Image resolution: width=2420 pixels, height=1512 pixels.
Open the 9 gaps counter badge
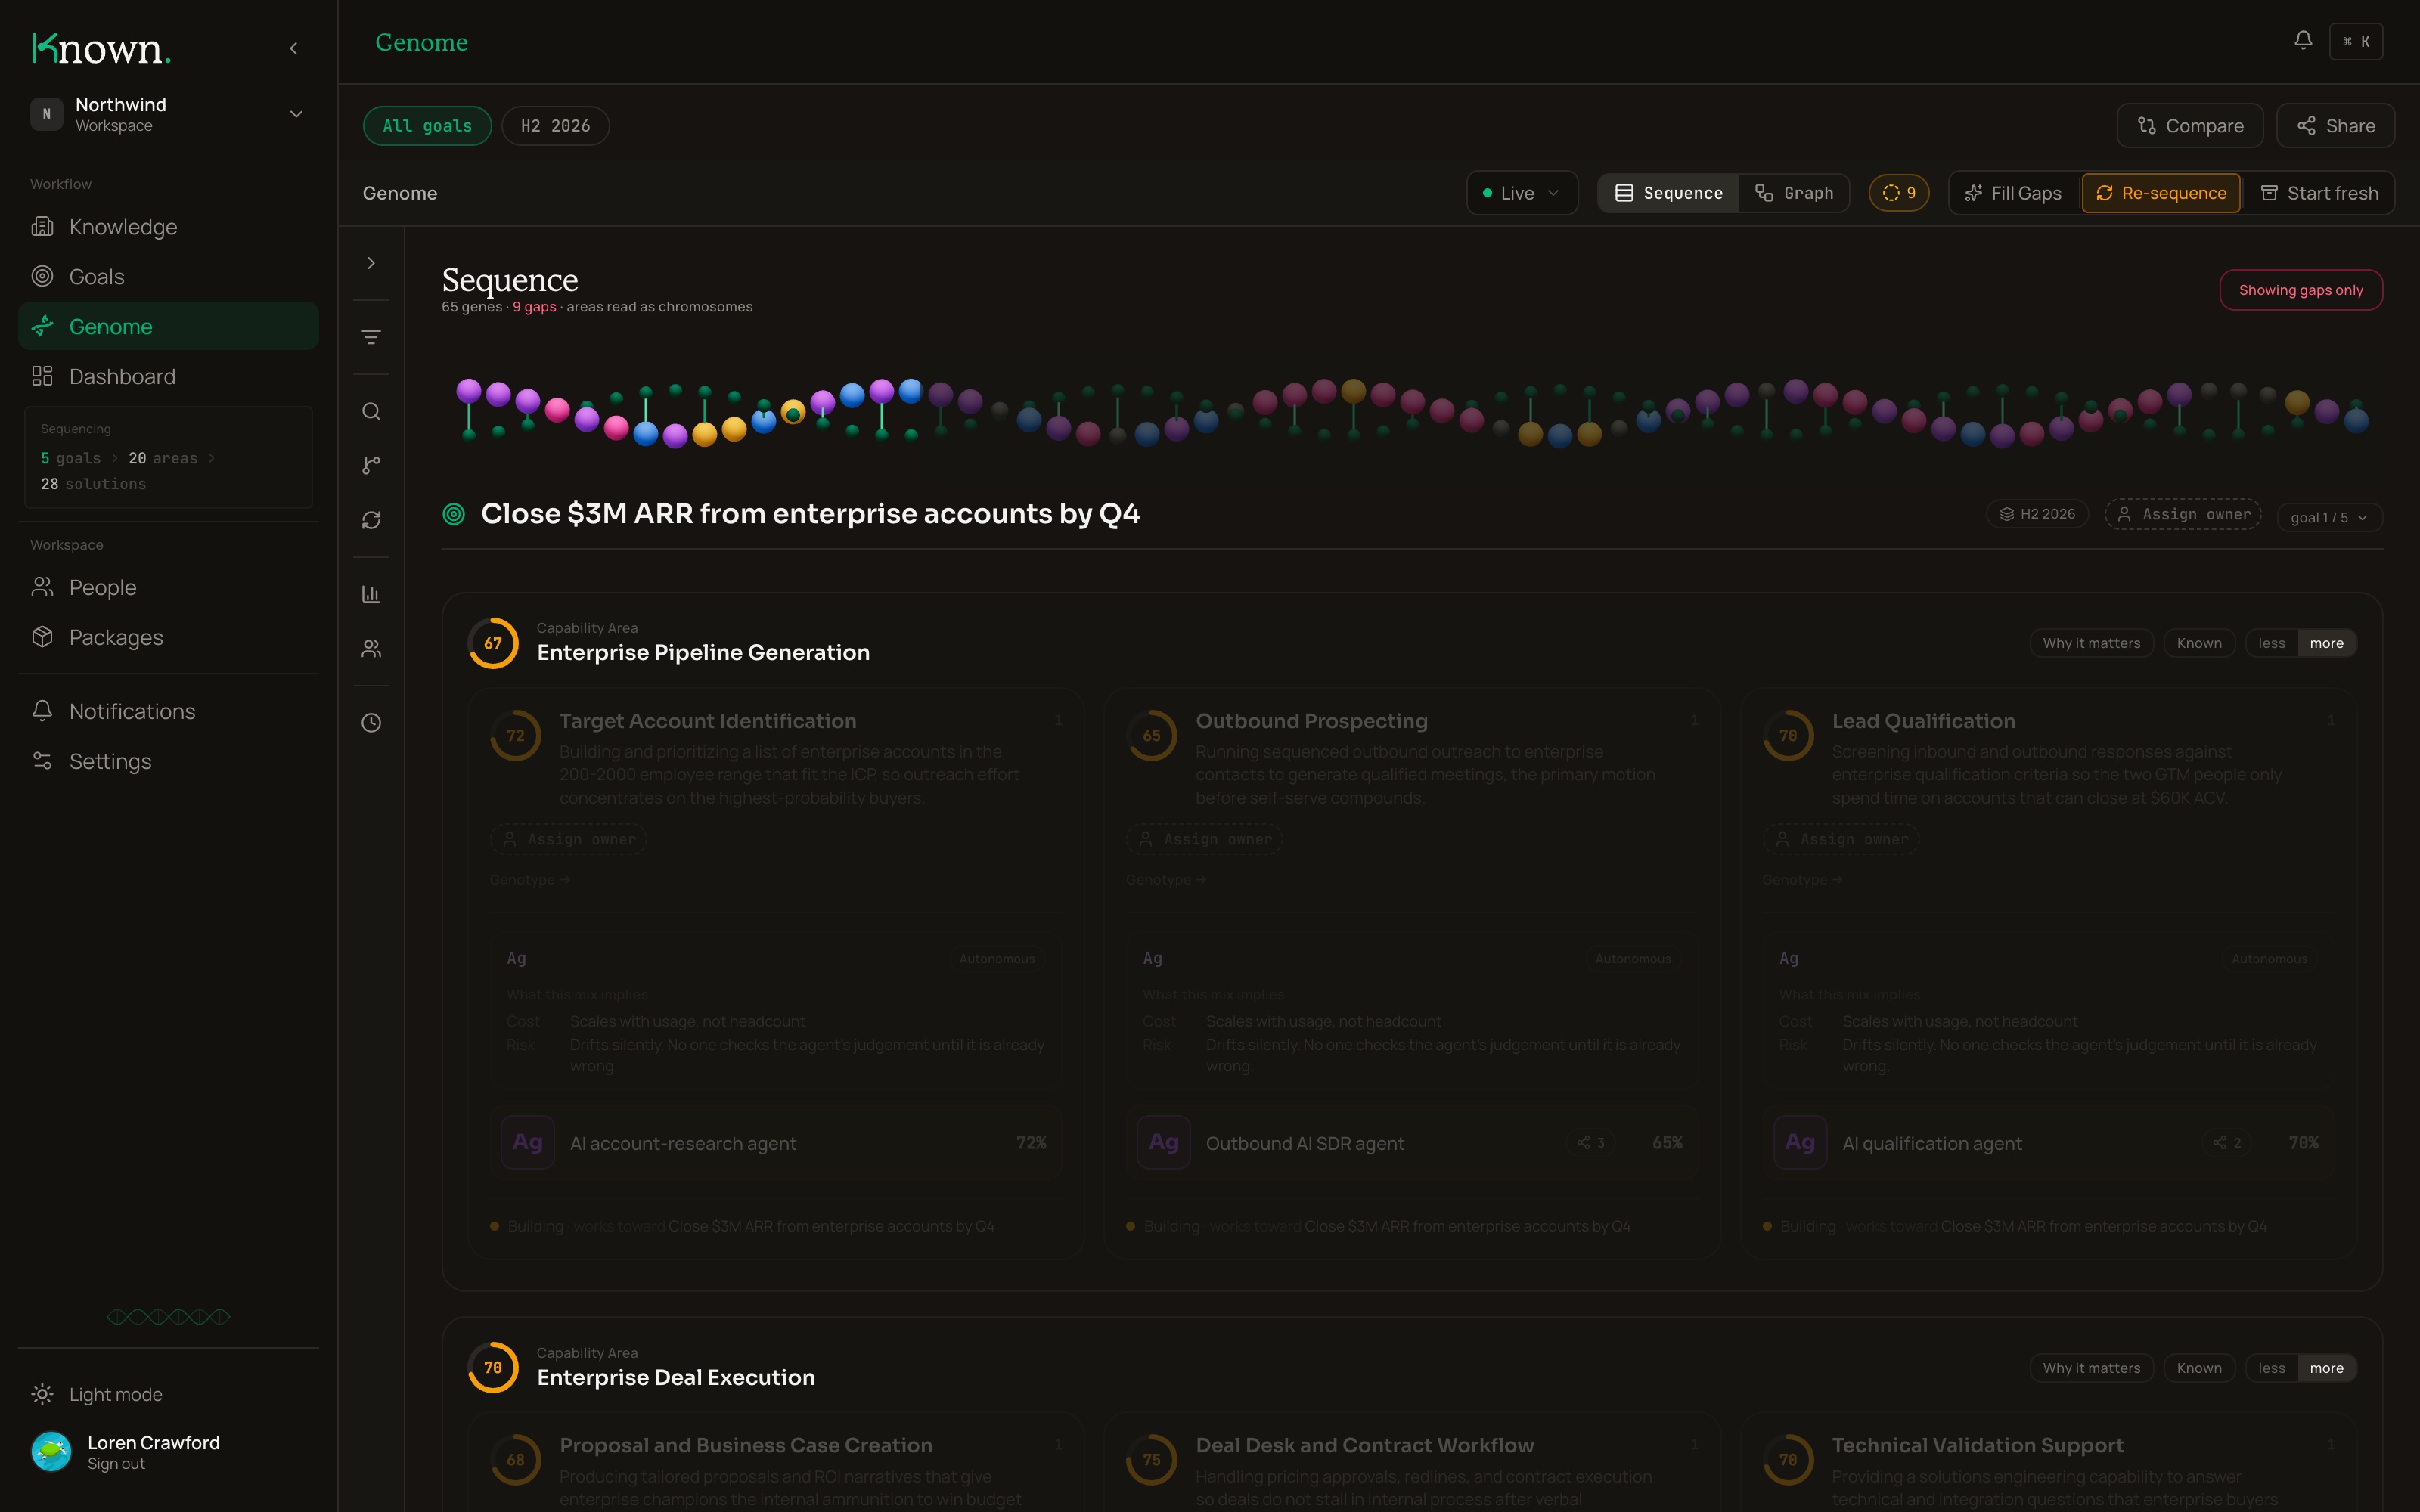[1898, 193]
